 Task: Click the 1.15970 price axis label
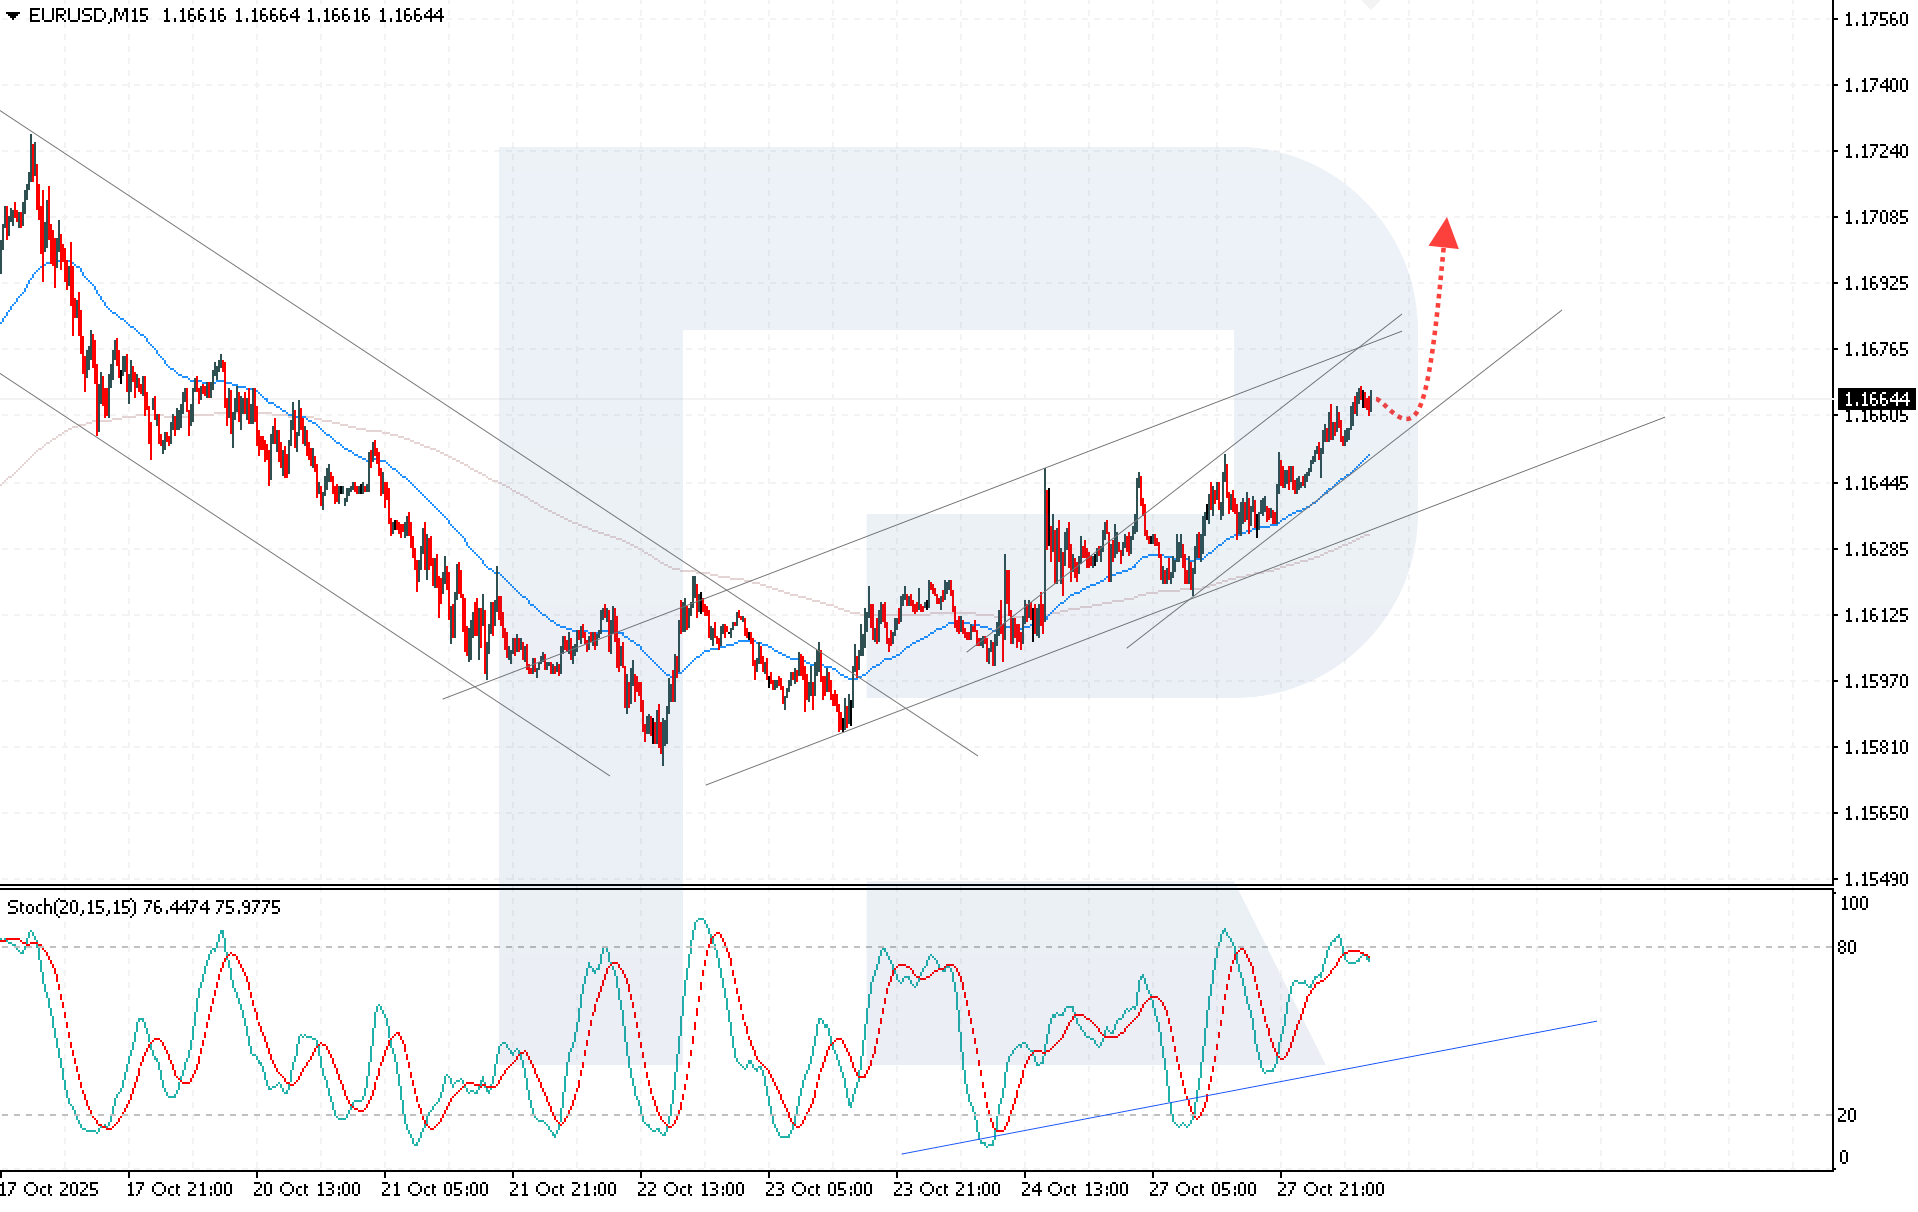(1876, 681)
